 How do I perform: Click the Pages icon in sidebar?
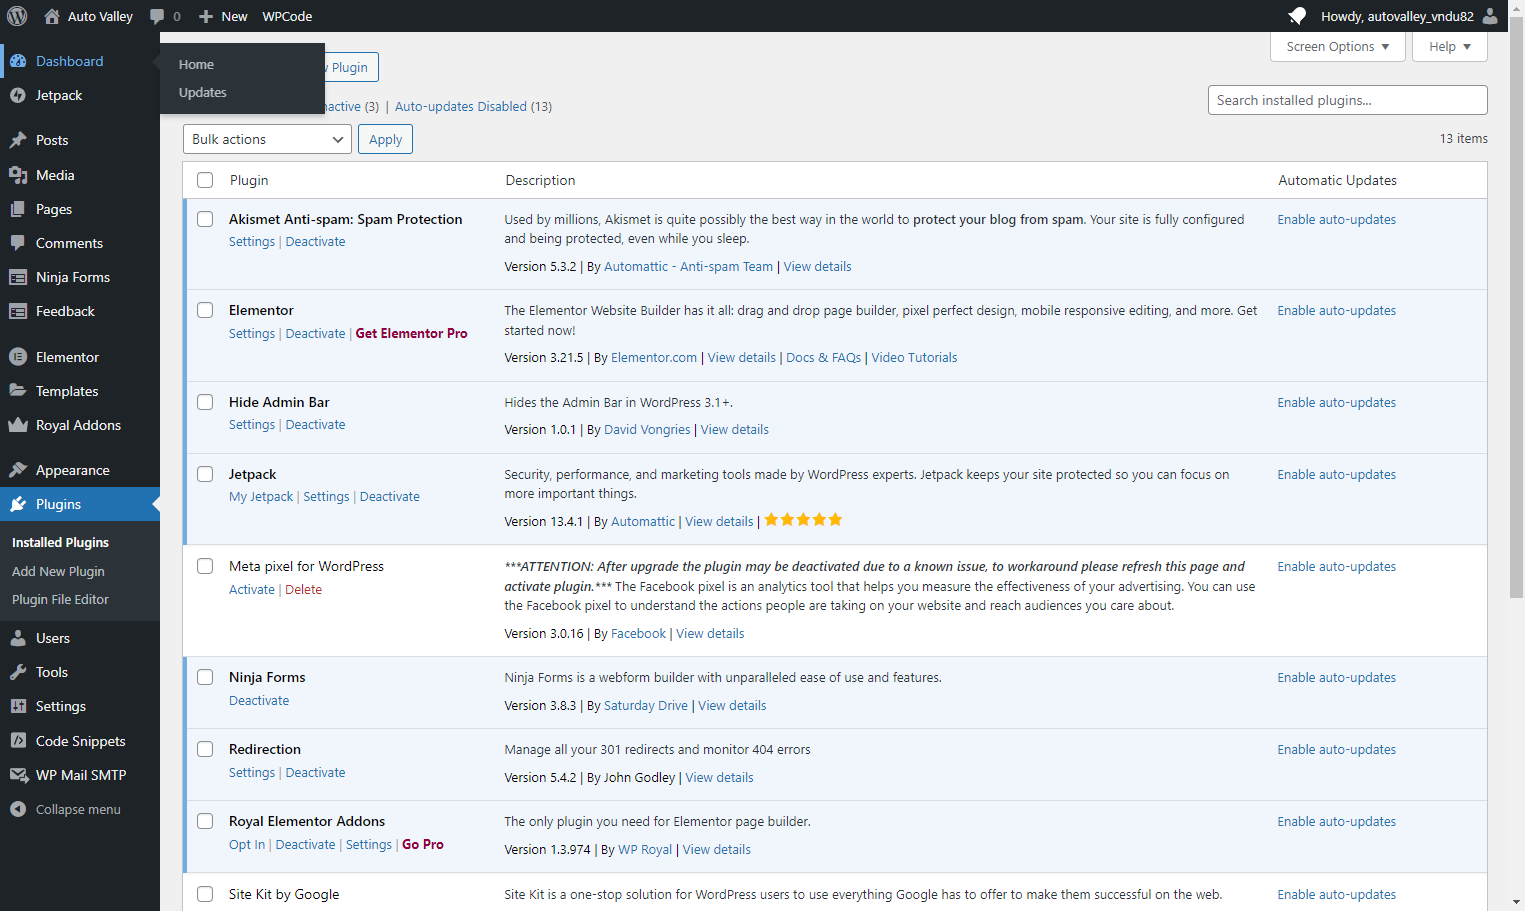point(18,209)
